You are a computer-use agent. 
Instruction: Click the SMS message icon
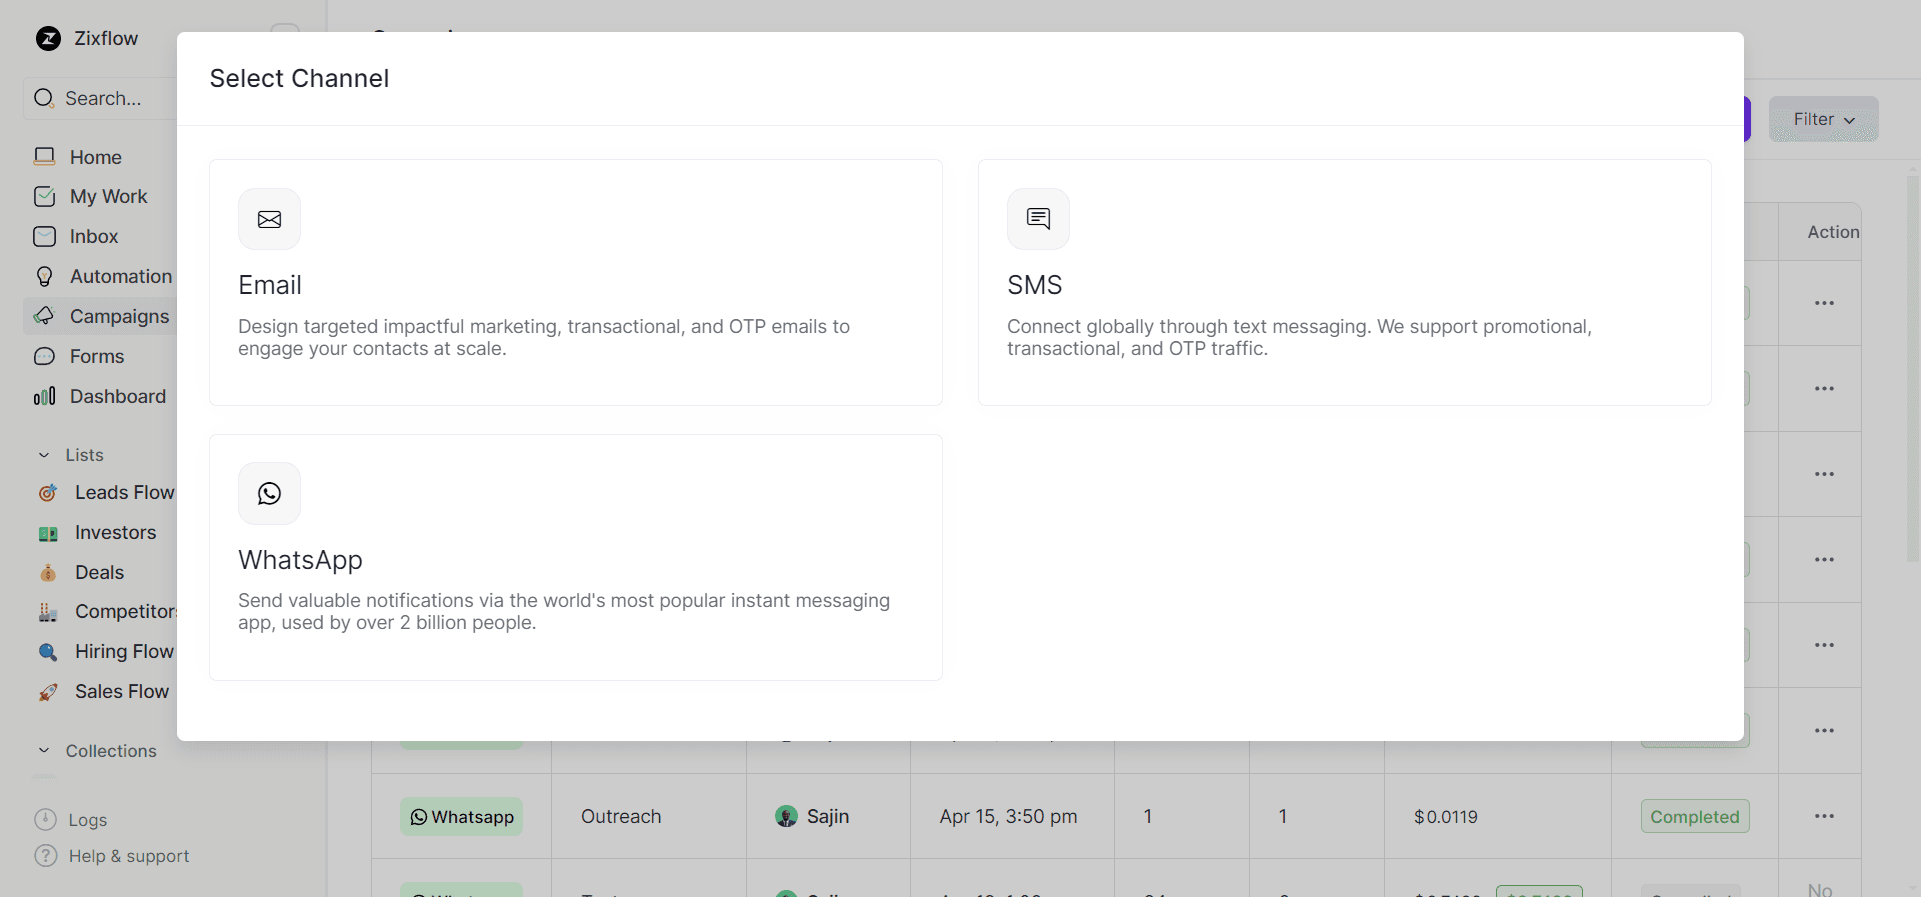click(x=1038, y=219)
